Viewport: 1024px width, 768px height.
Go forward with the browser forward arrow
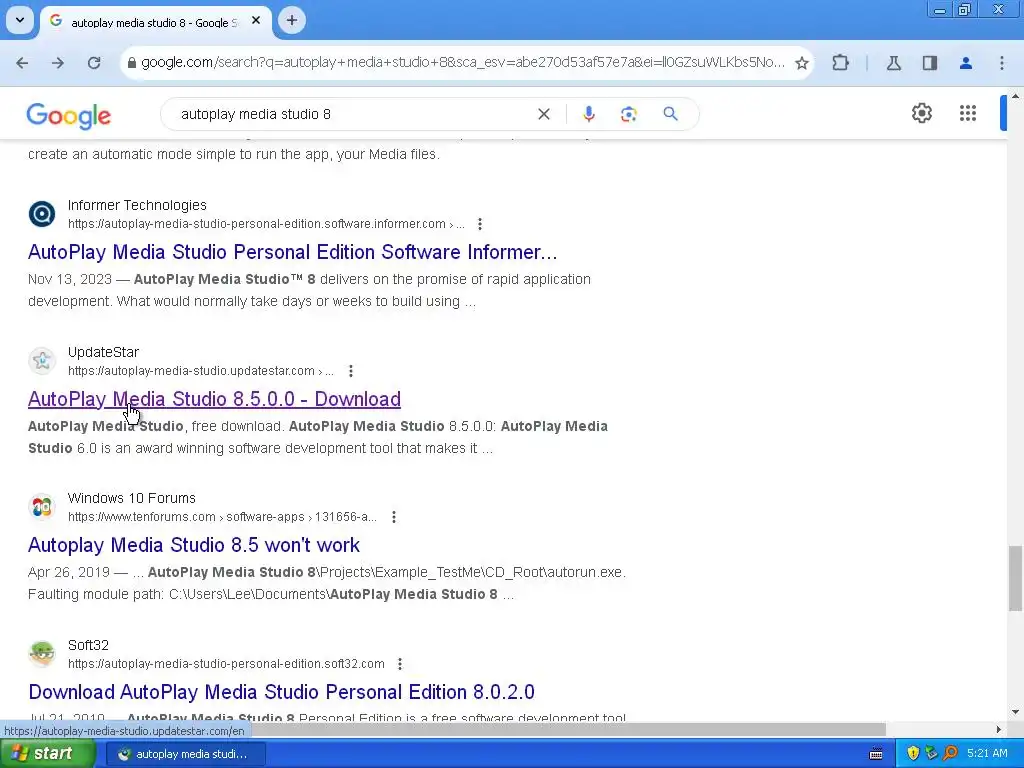(58, 63)
